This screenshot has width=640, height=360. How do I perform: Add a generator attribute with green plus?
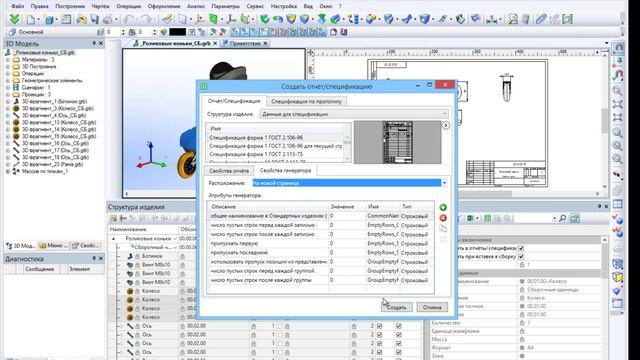(443, 207)
